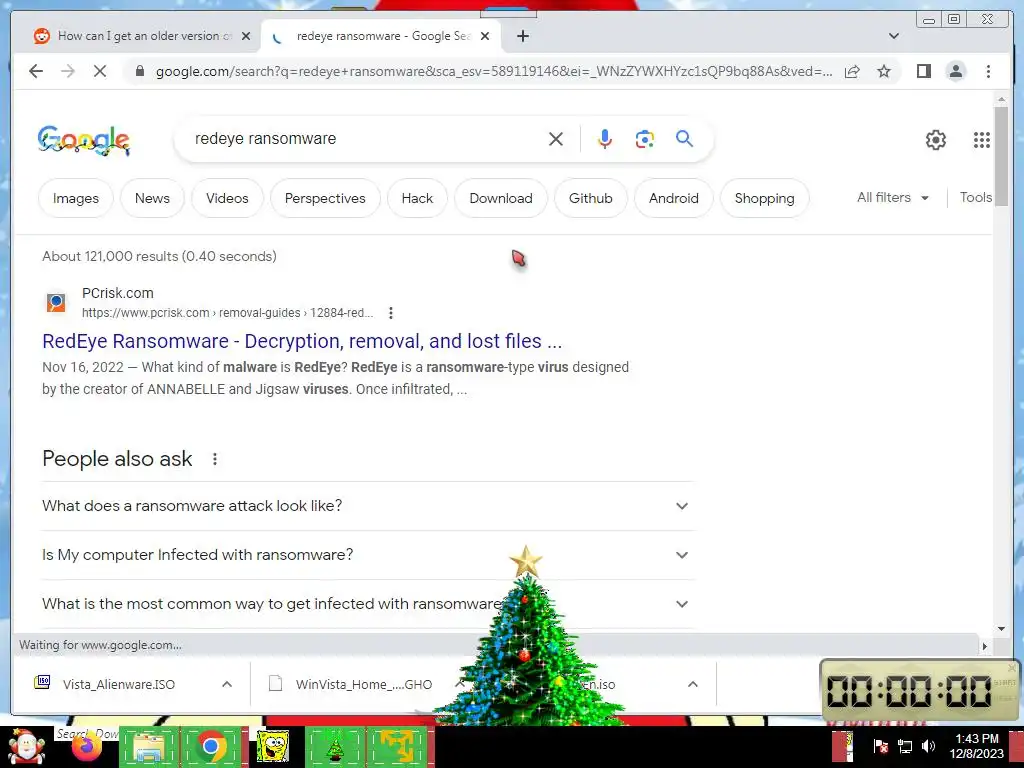Open People also ask options menu
The height and width of the screenshot is (768, 1024).
click(x=215, y=459)
